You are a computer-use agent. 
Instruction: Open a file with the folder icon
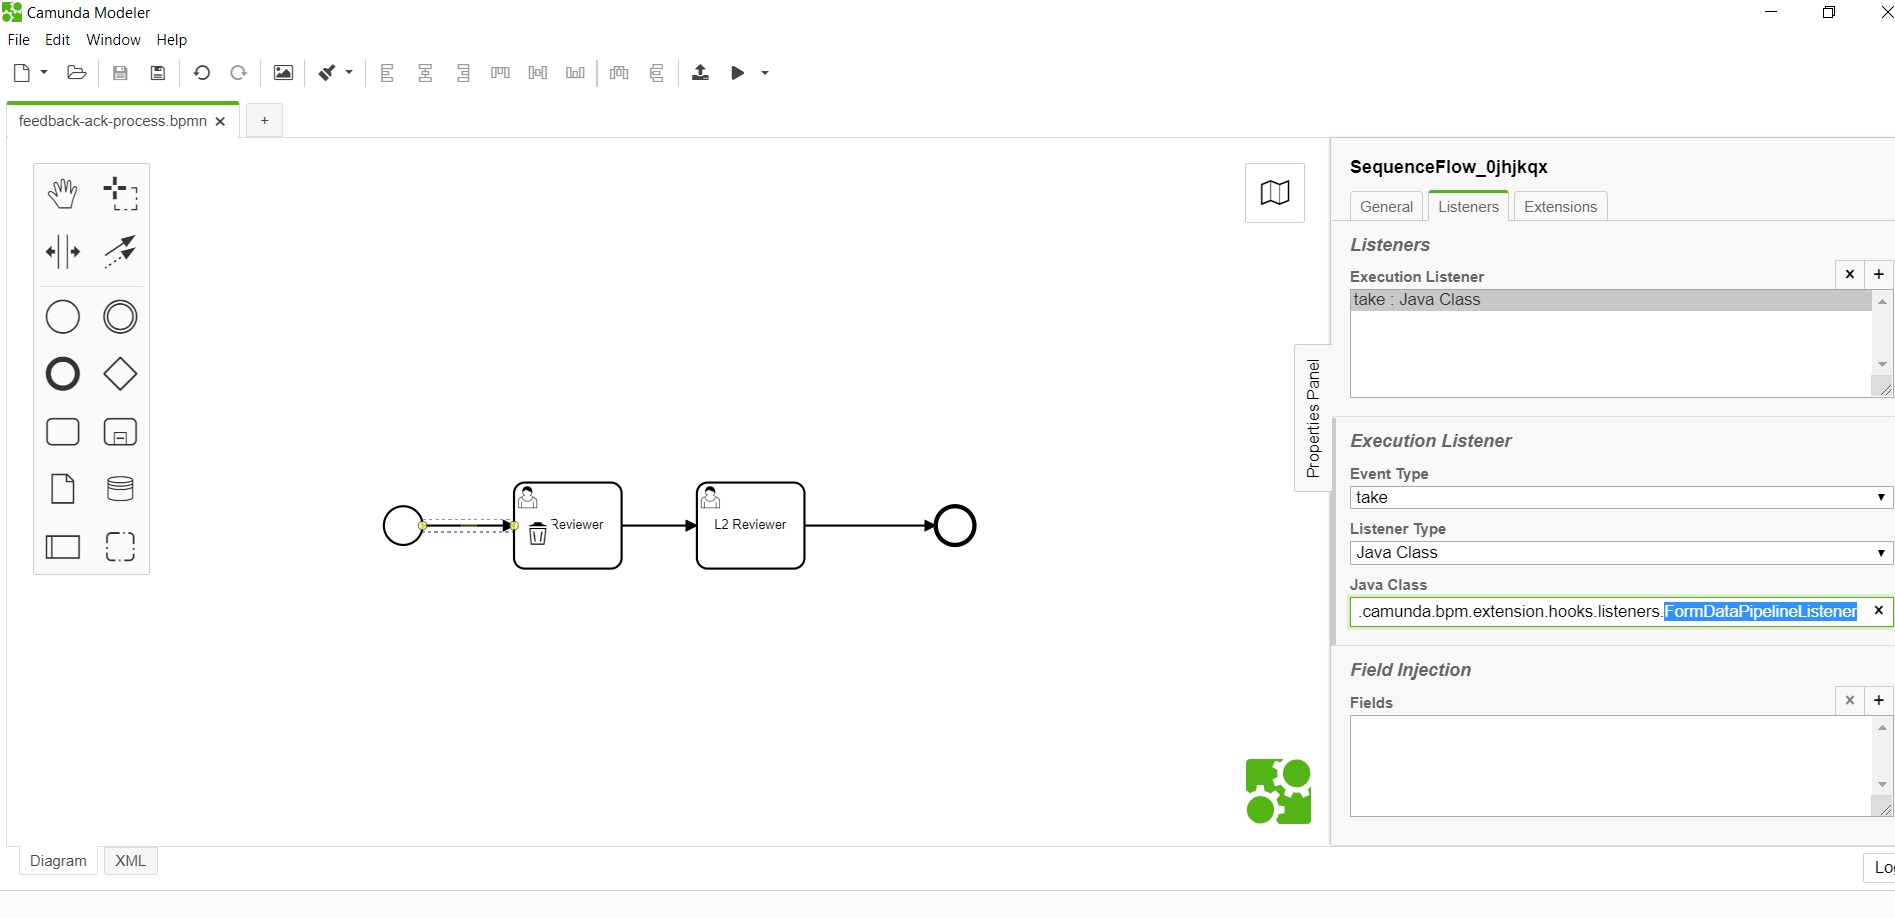coord(77,73)
